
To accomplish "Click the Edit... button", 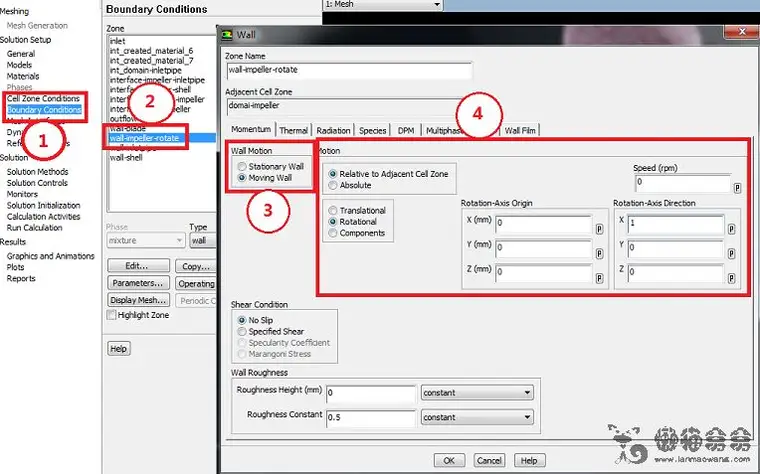I will tap(138, 266).
